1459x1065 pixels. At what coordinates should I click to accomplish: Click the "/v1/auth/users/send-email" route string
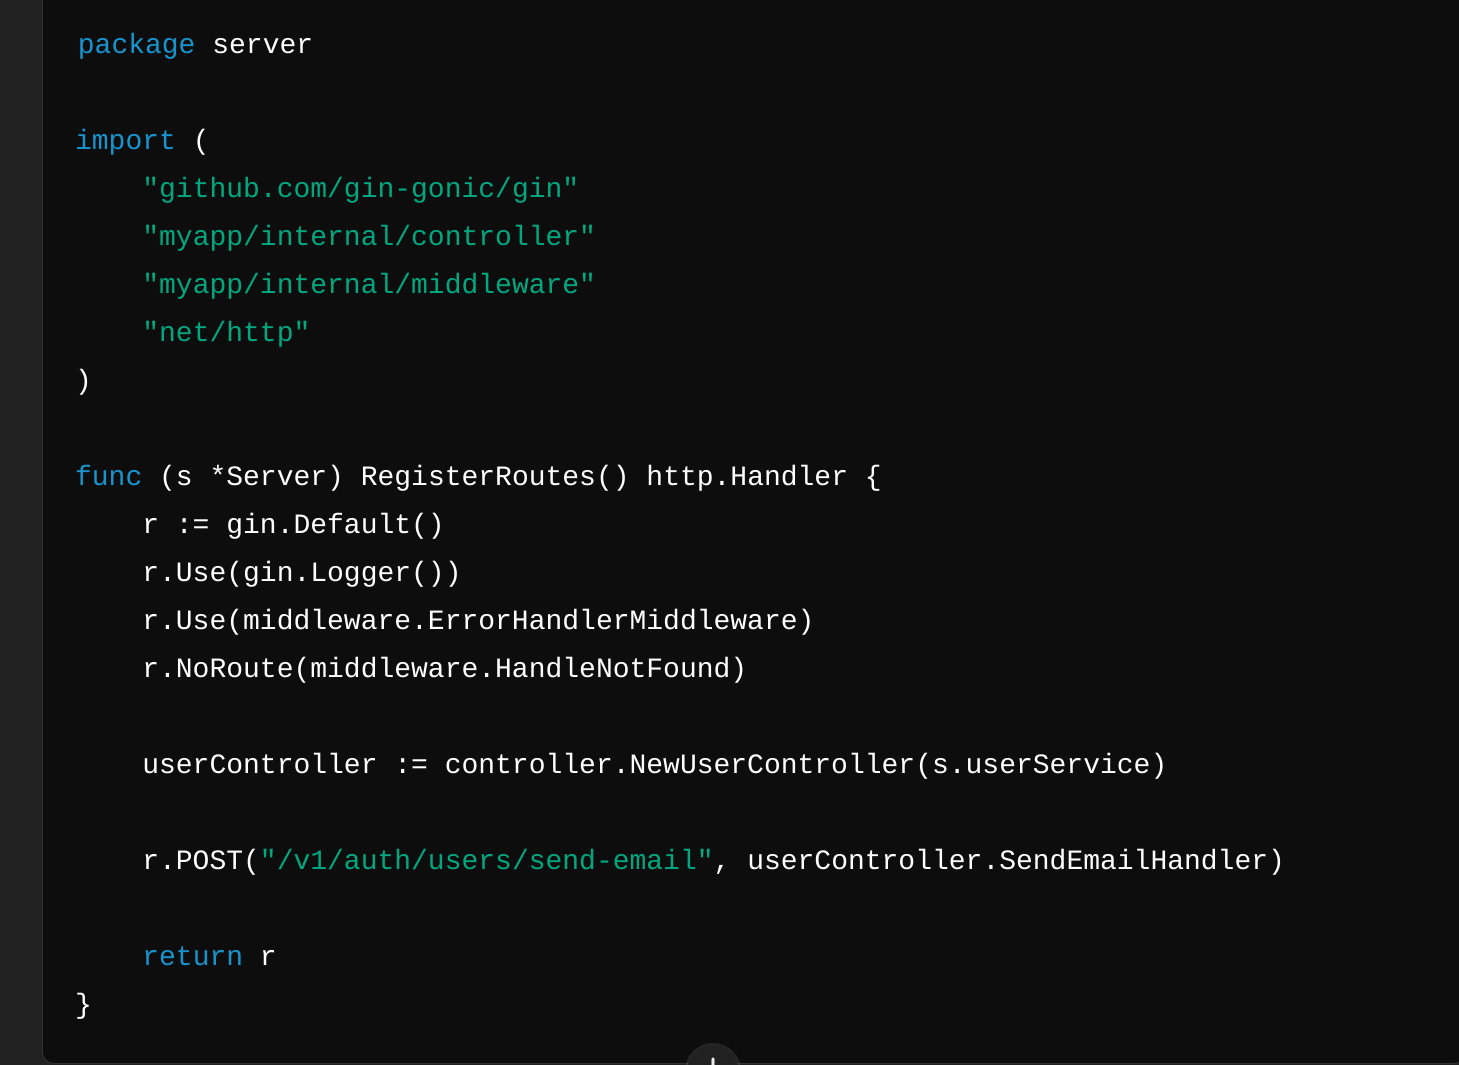[x=486, y=861]
